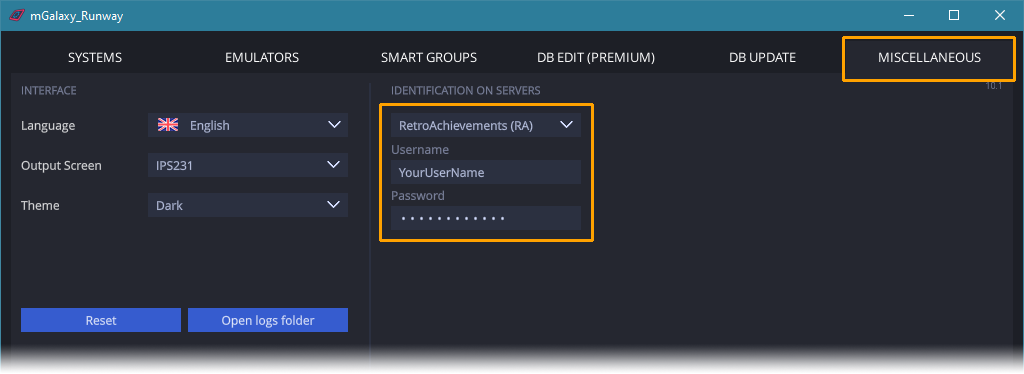Open the EMULATORS tab

262,57
